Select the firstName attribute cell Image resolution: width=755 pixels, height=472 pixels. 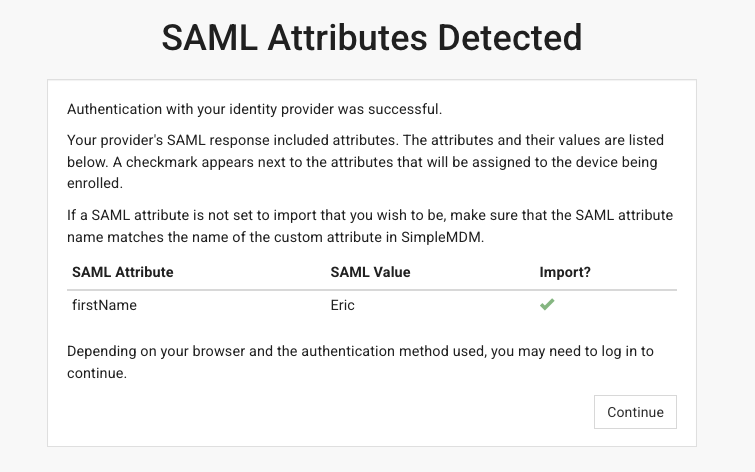pyautogui.click(x=104, y=305)
